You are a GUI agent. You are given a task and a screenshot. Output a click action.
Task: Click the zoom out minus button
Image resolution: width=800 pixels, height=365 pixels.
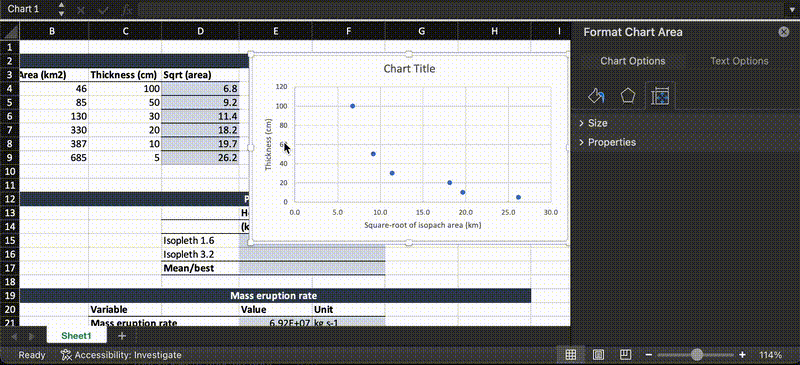648,355
